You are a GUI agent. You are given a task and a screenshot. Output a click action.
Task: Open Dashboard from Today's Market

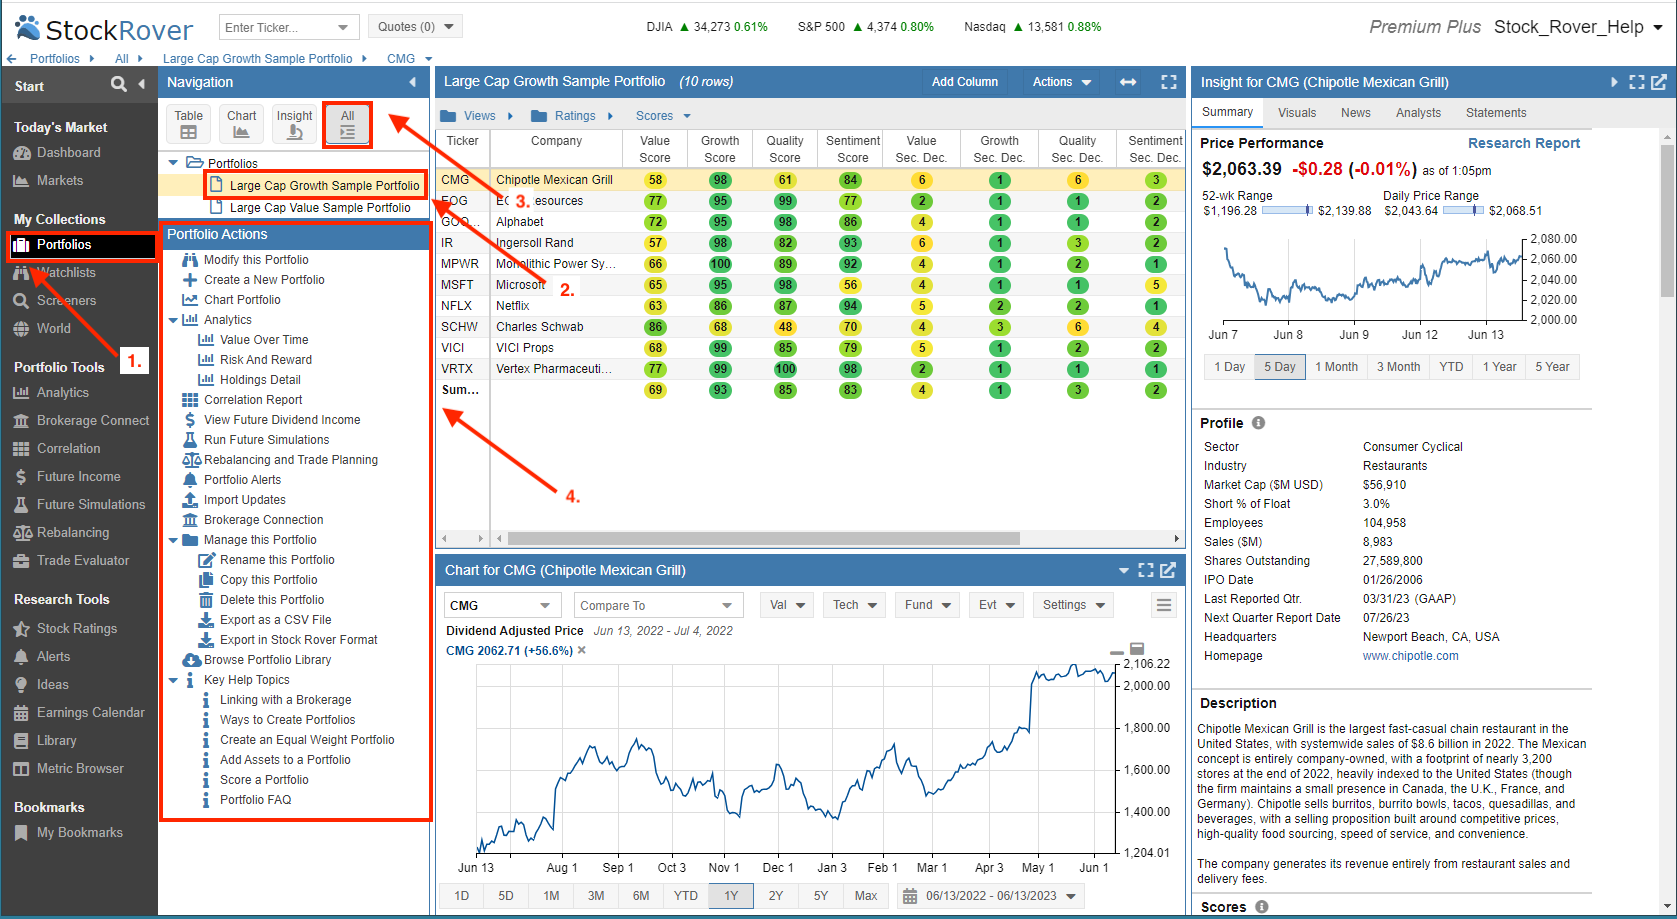click(68, 152)
